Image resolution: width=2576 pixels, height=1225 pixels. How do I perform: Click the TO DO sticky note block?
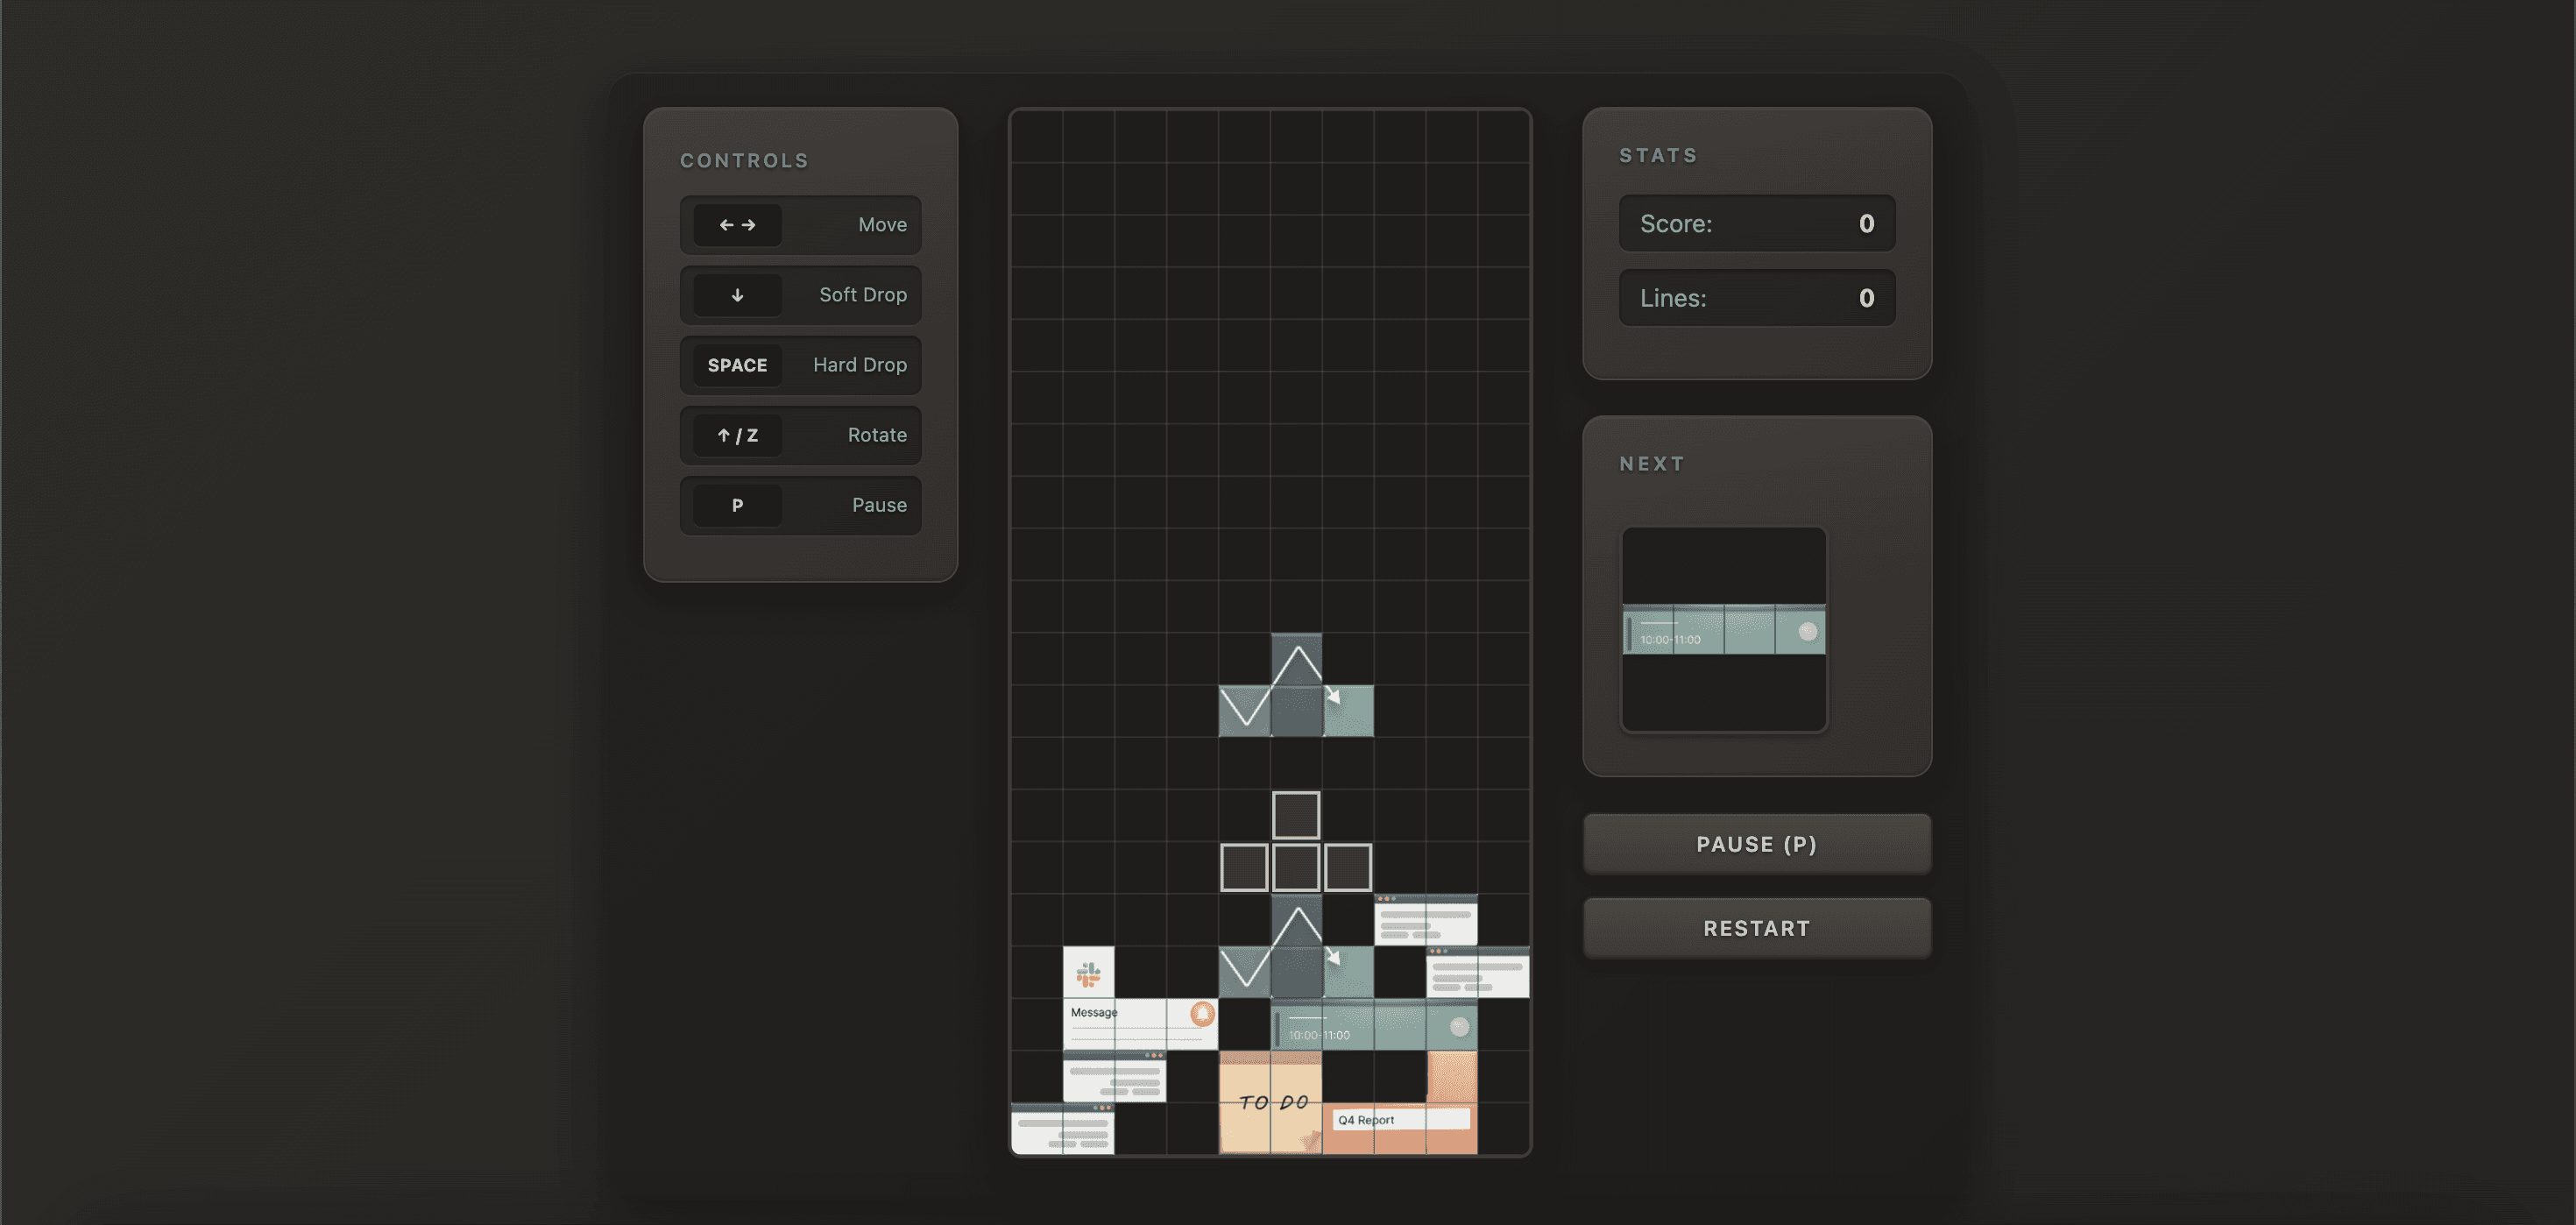pyautogui.click(x=1270, y=1102)
